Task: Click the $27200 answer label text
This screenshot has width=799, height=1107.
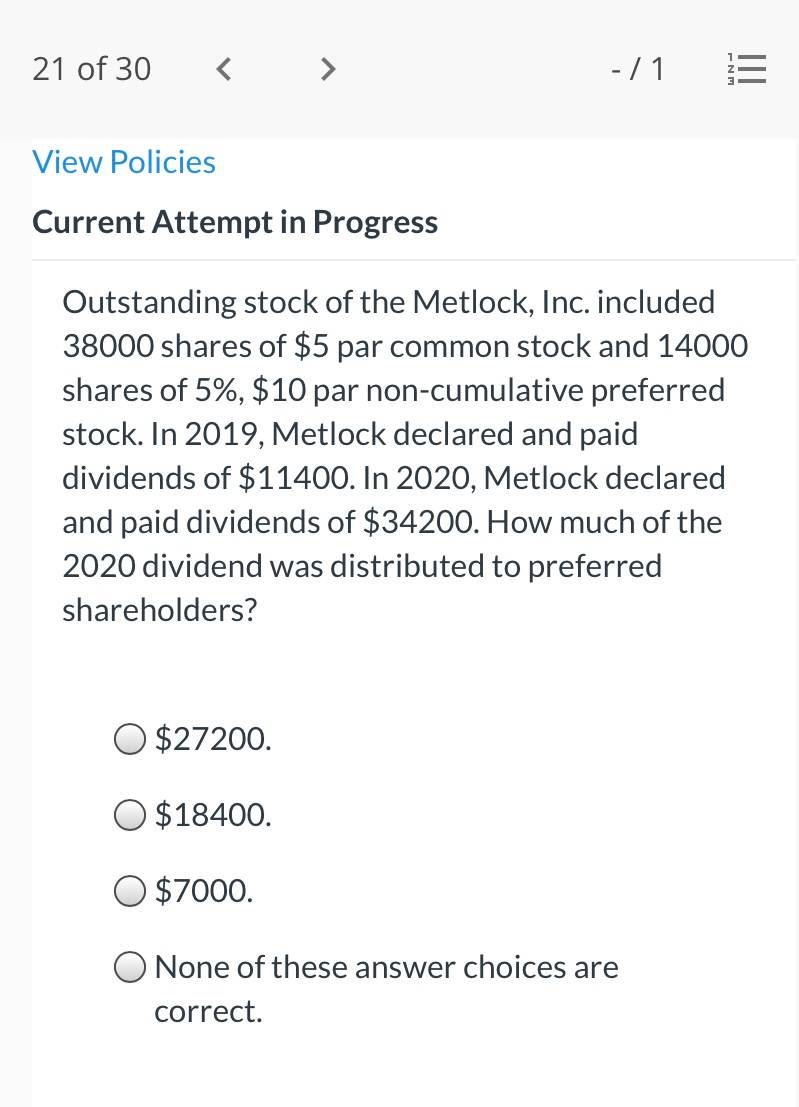Action: coord(213,738)
